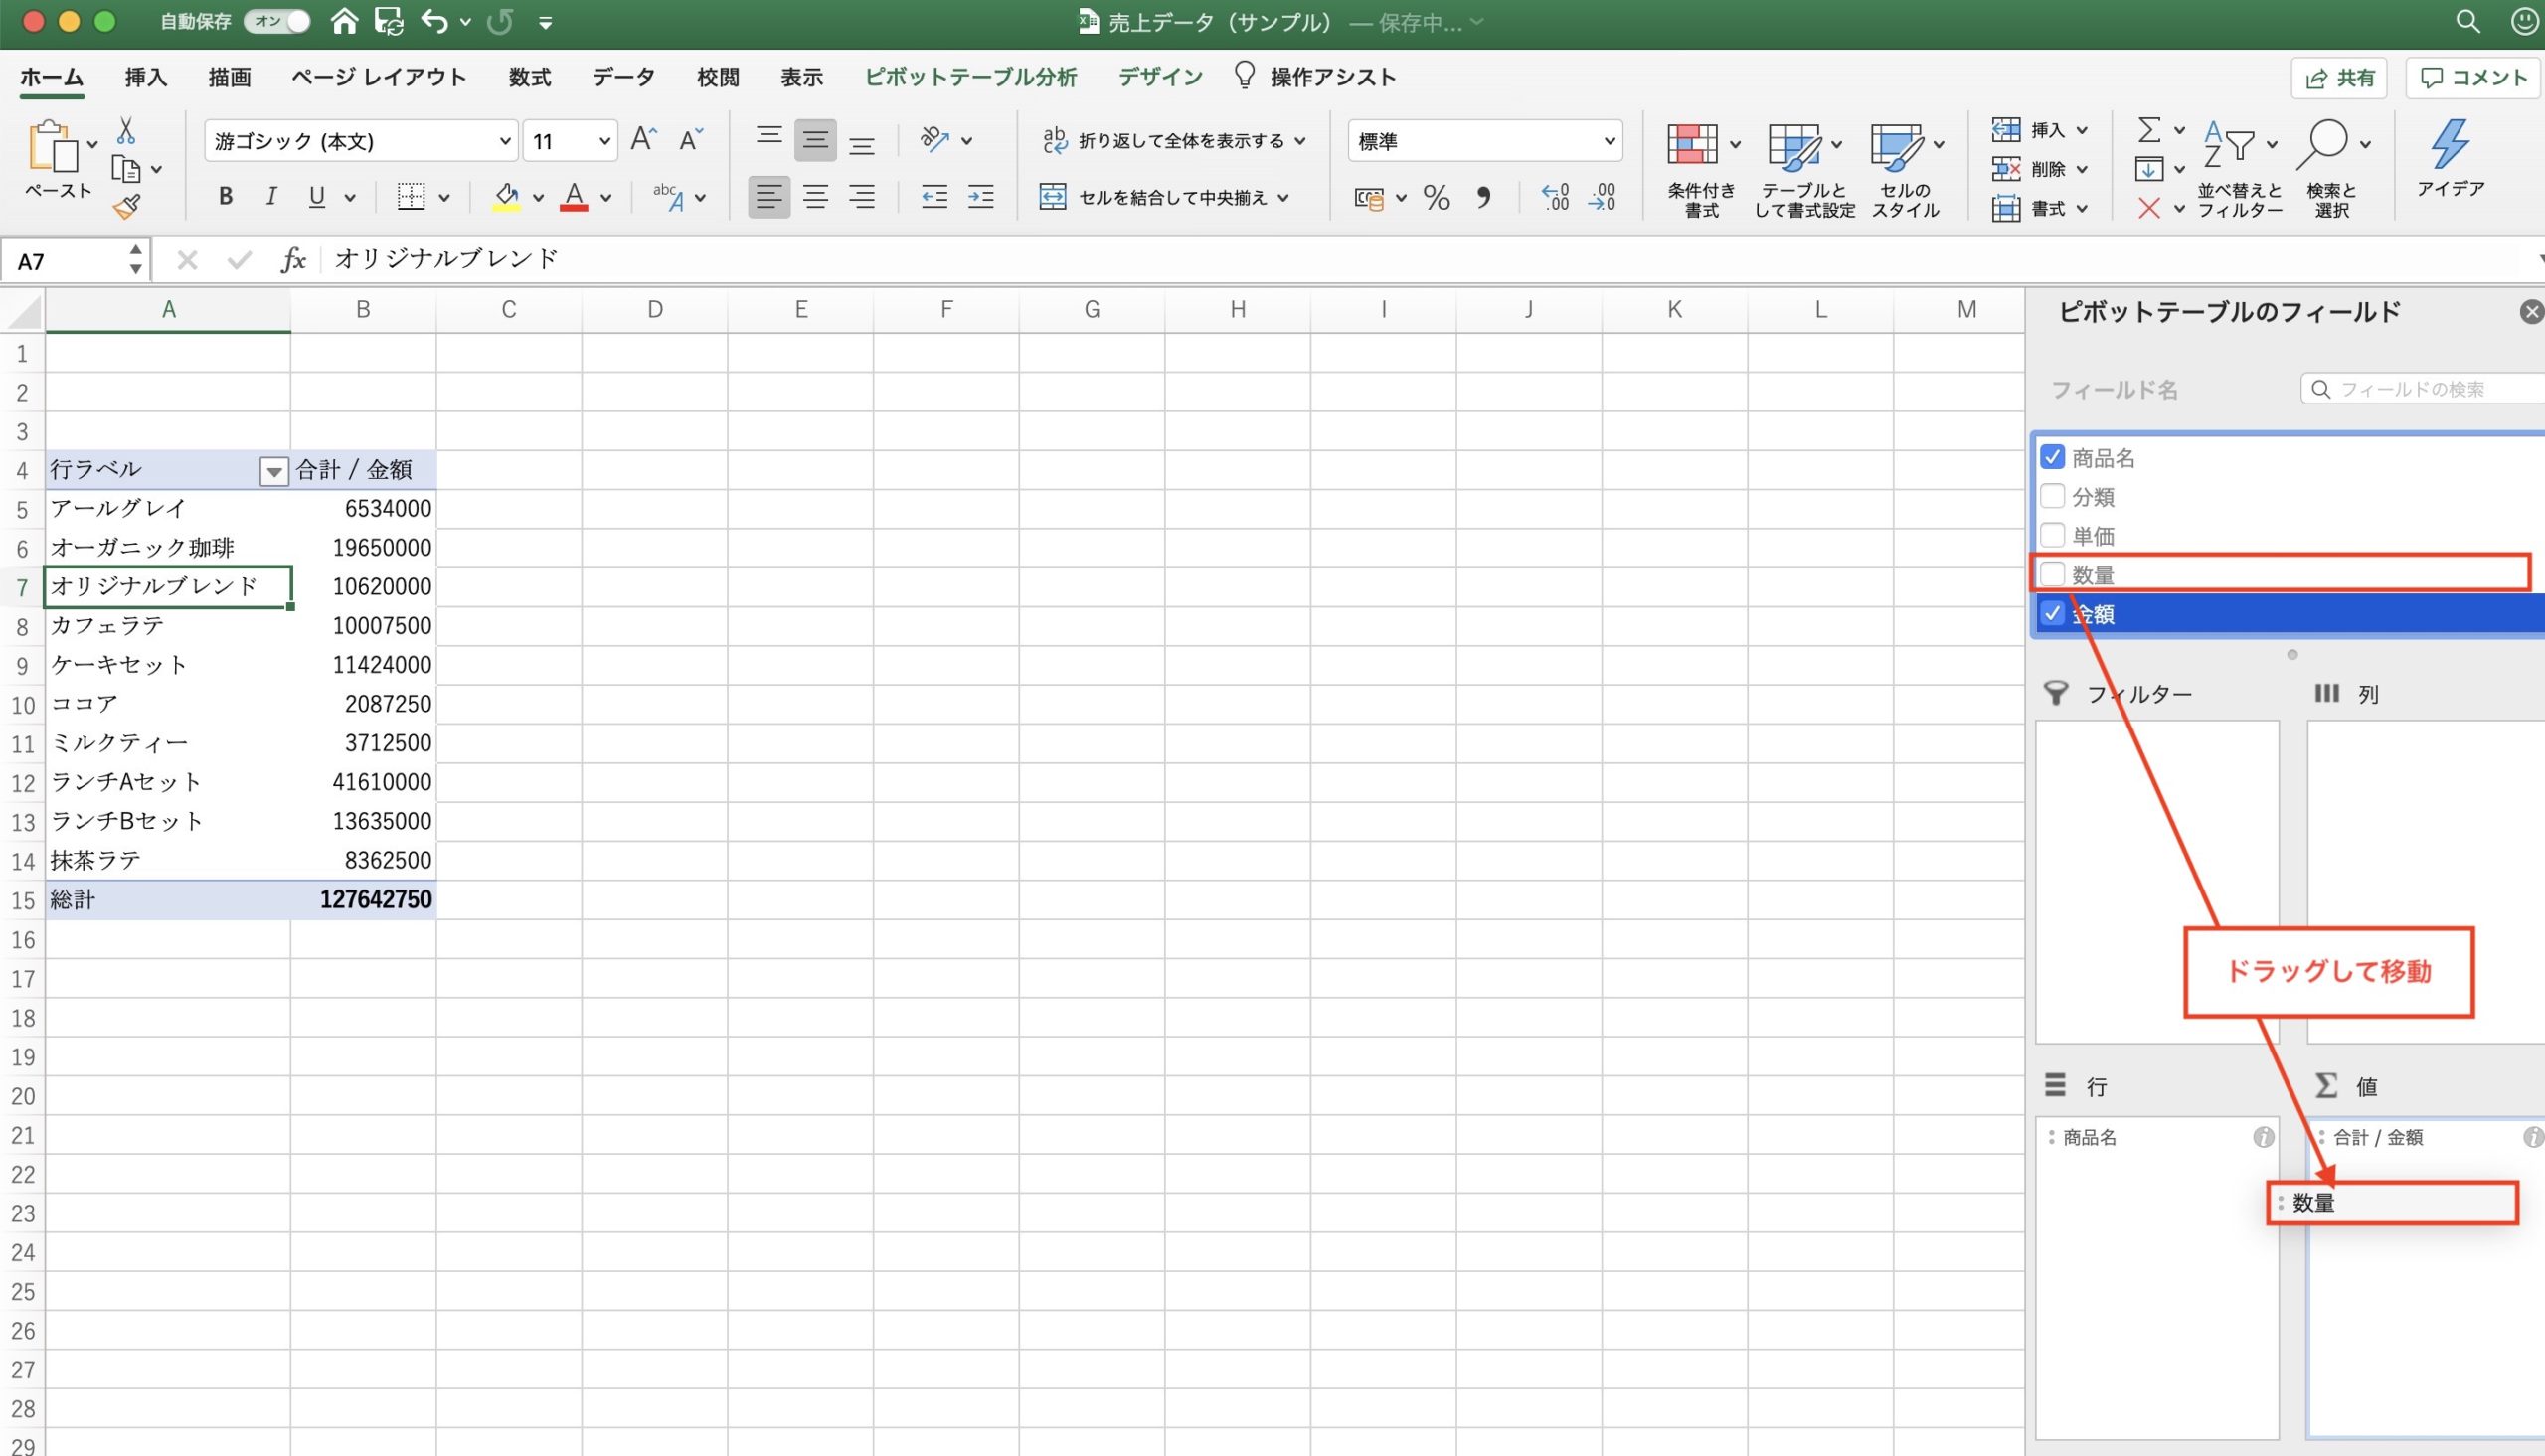Decrease font size with small A
Image resolution: width=2545 pixels, height=1456 pixels.
(x=691, y=140)
